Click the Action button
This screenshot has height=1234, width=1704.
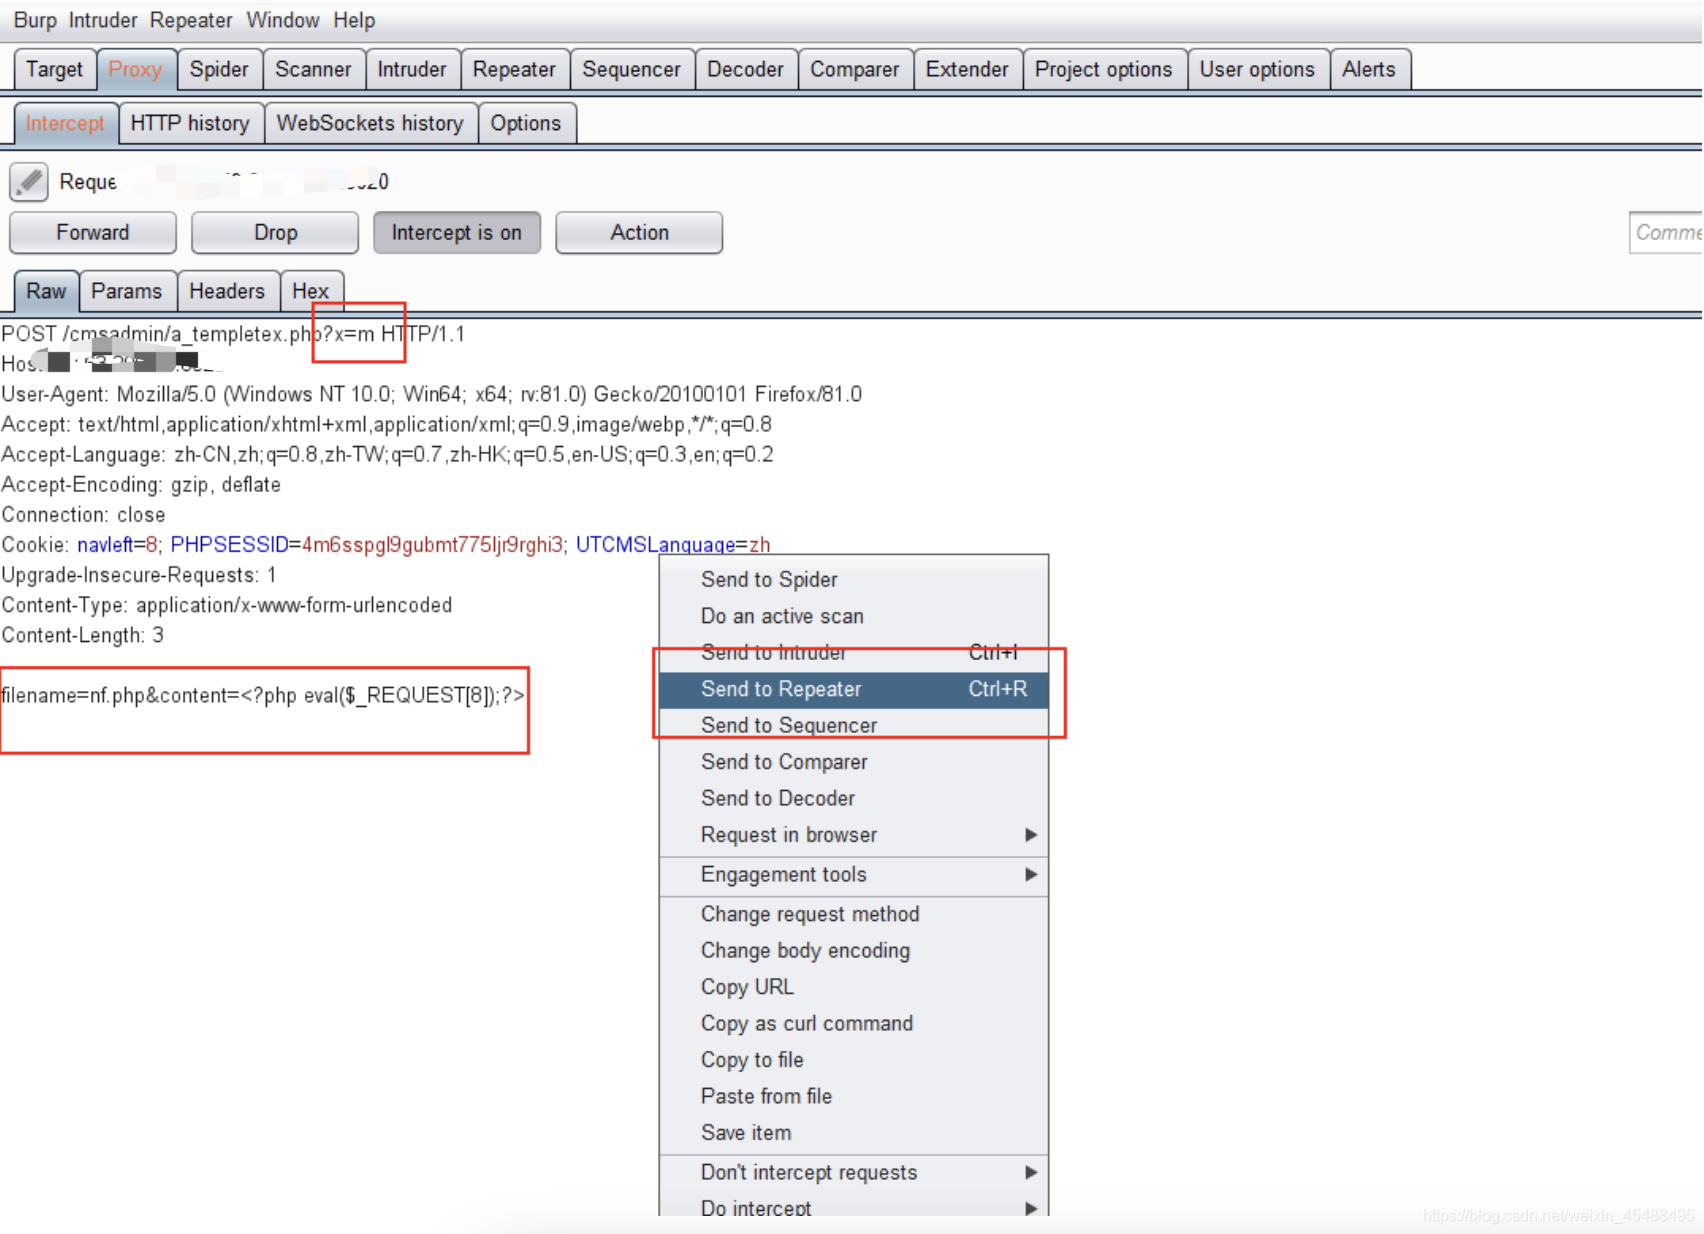click(639, 233)
